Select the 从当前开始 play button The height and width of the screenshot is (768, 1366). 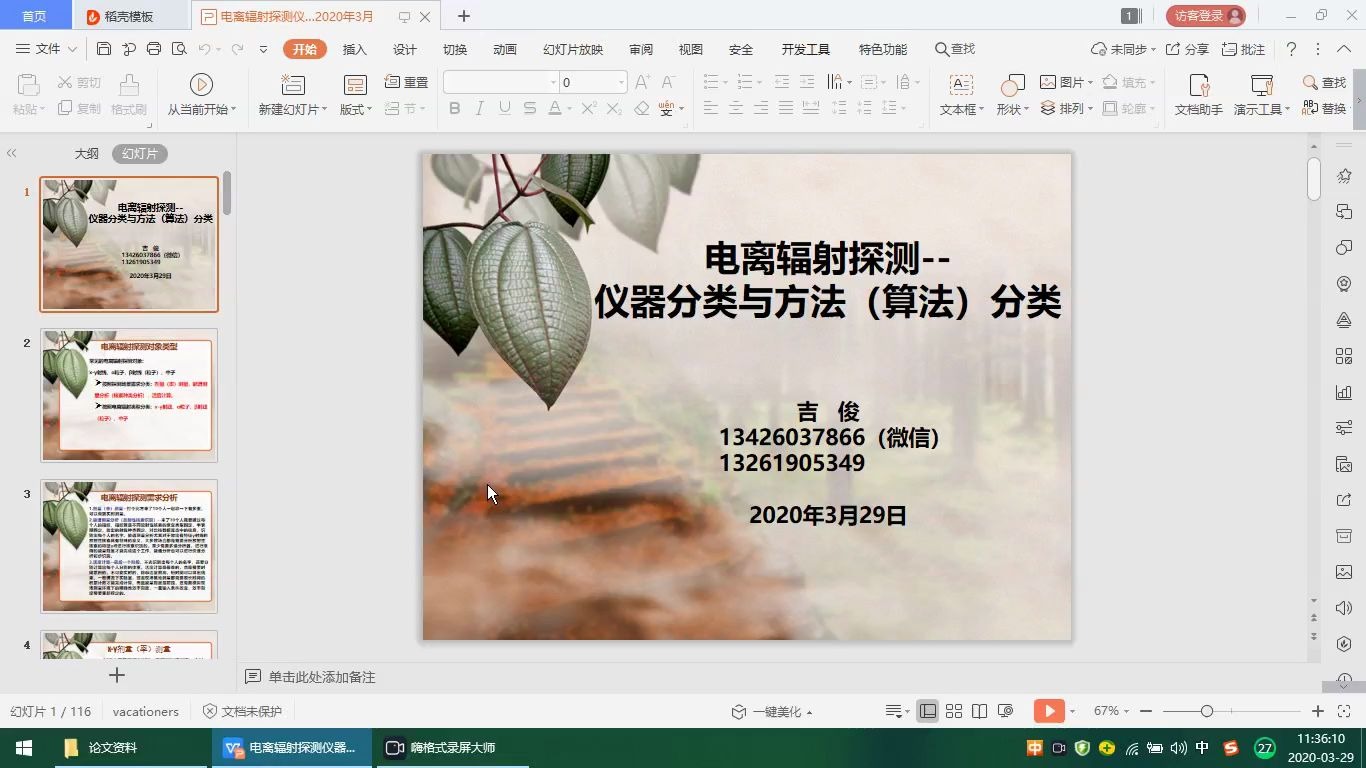point(199,96)
